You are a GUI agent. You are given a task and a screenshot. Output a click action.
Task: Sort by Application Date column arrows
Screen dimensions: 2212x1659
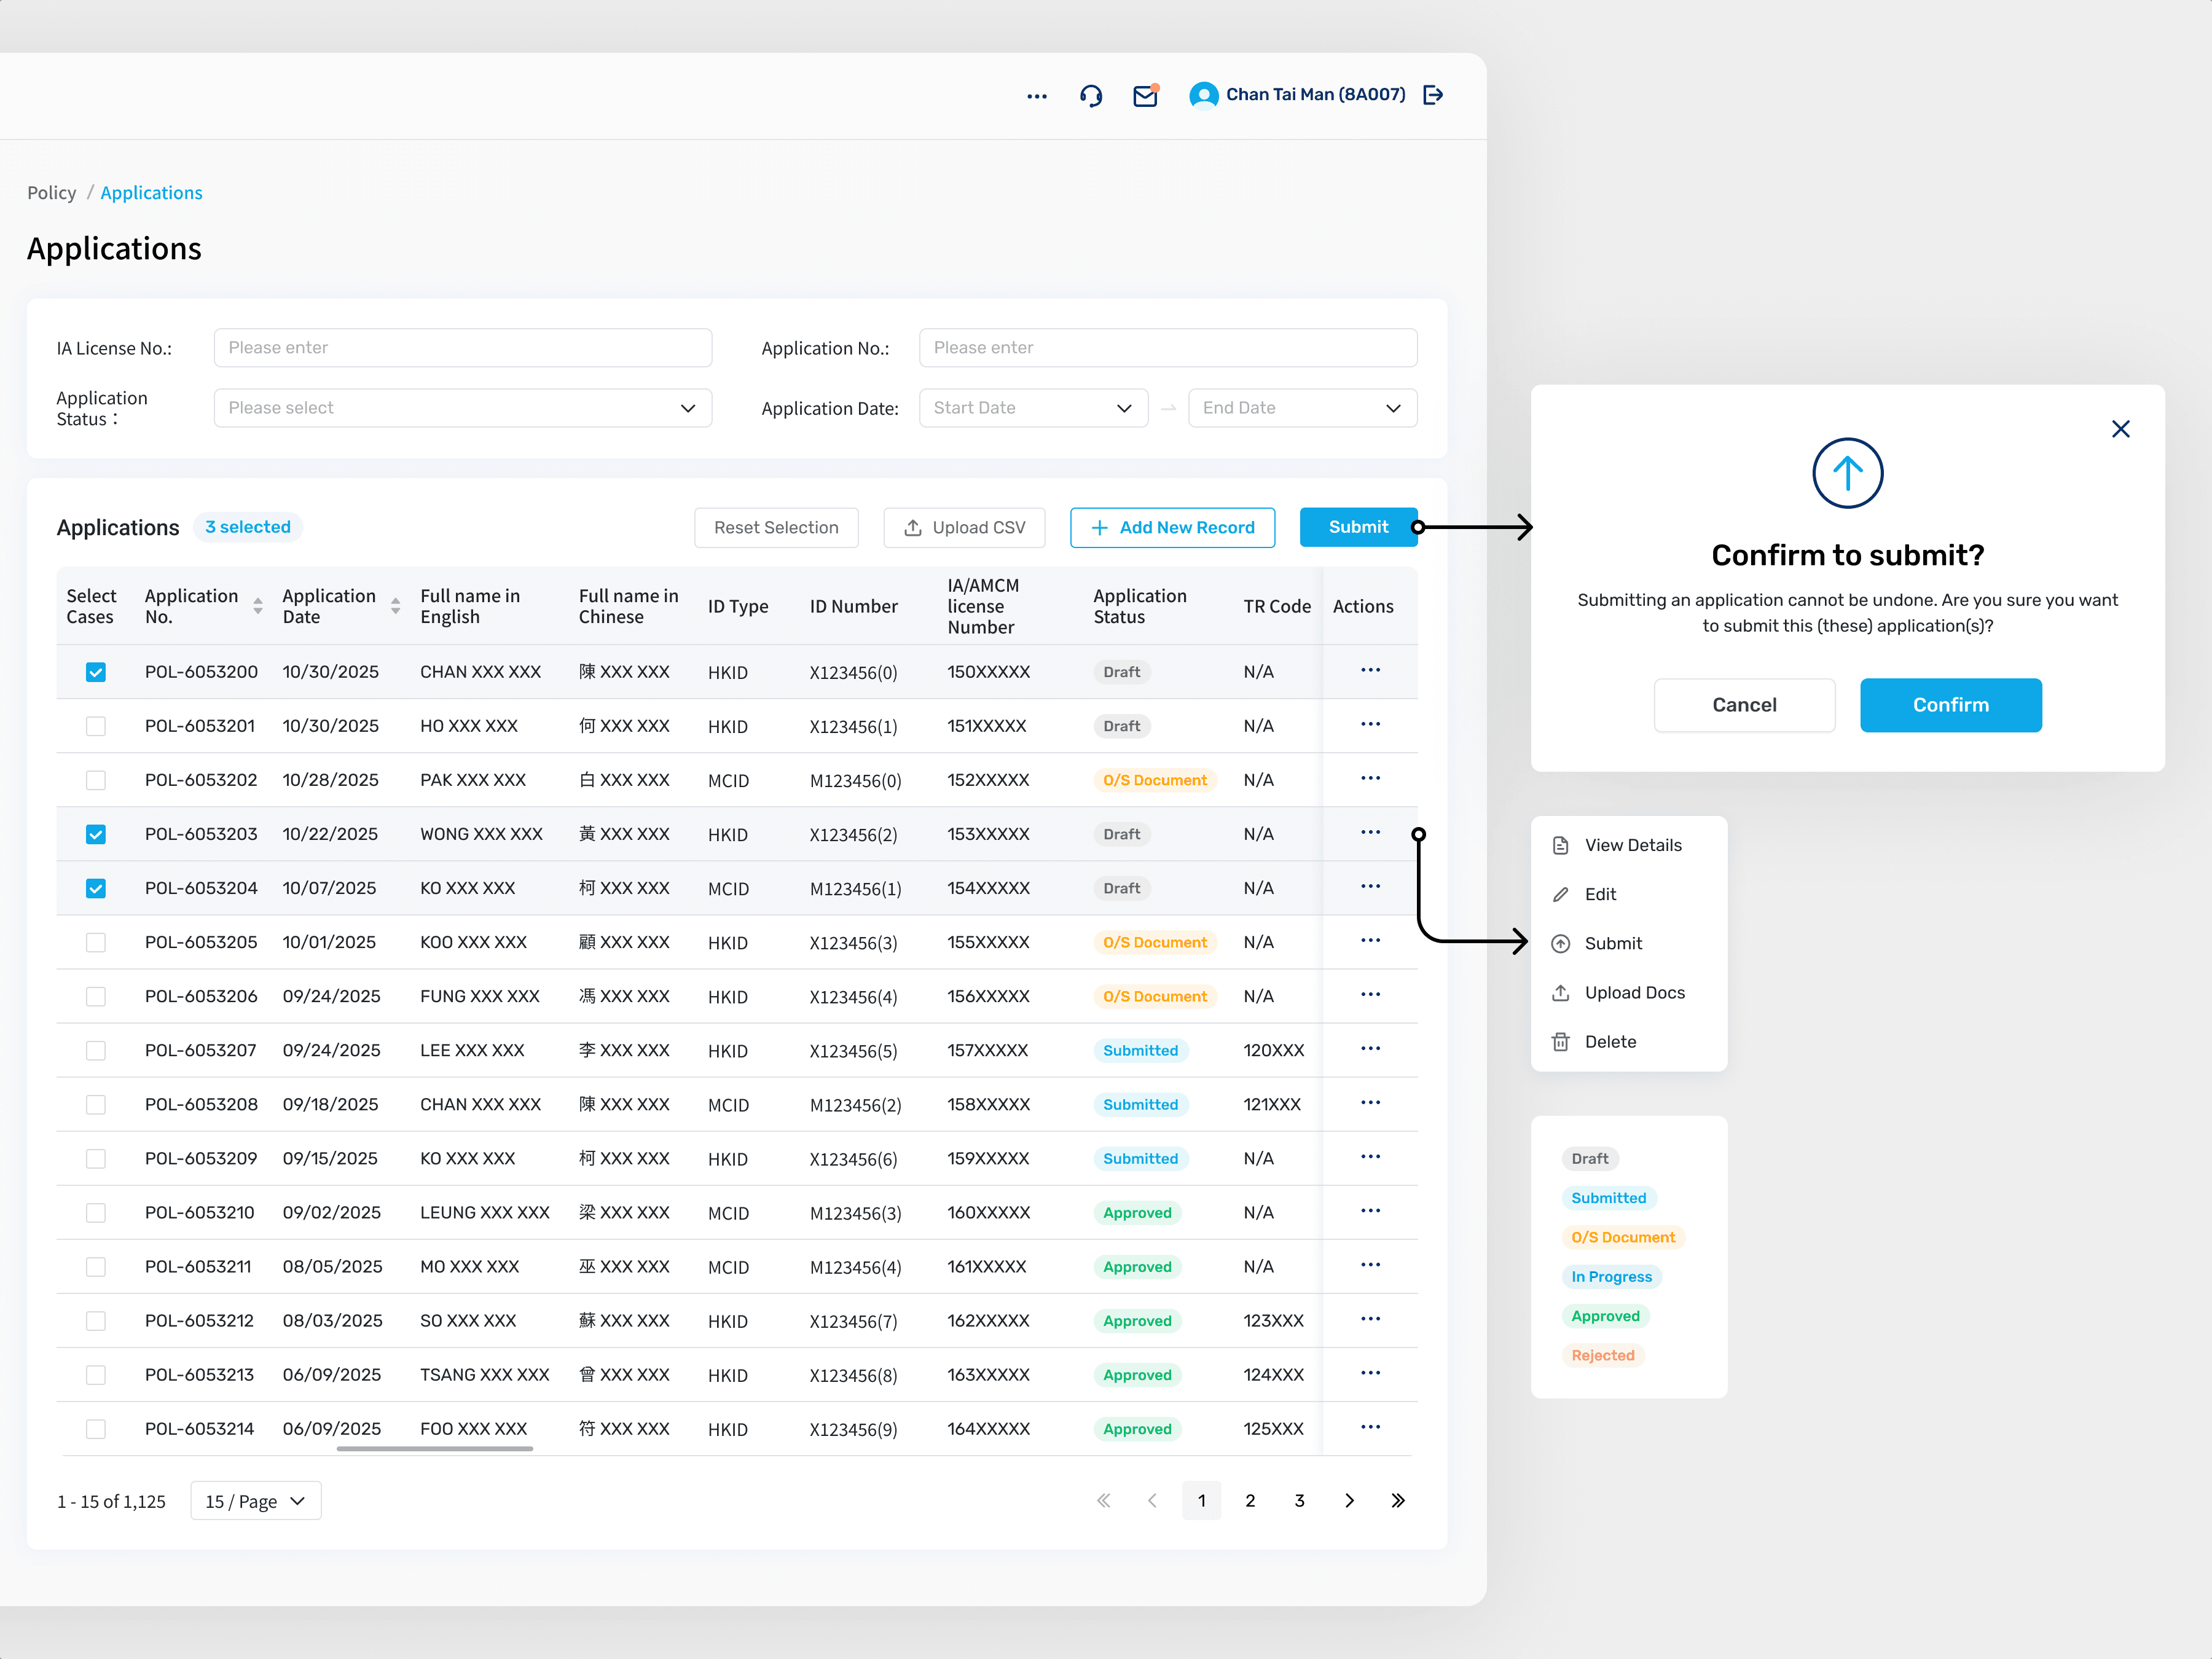[396, 606]
